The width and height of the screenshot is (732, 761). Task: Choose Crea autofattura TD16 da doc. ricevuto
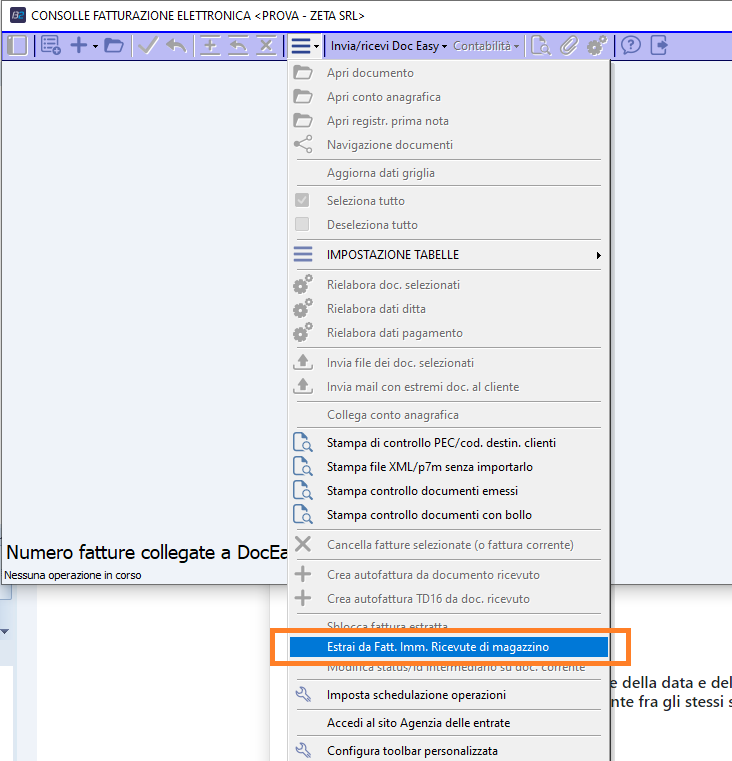pyautogui.click(x=449, y=598)
